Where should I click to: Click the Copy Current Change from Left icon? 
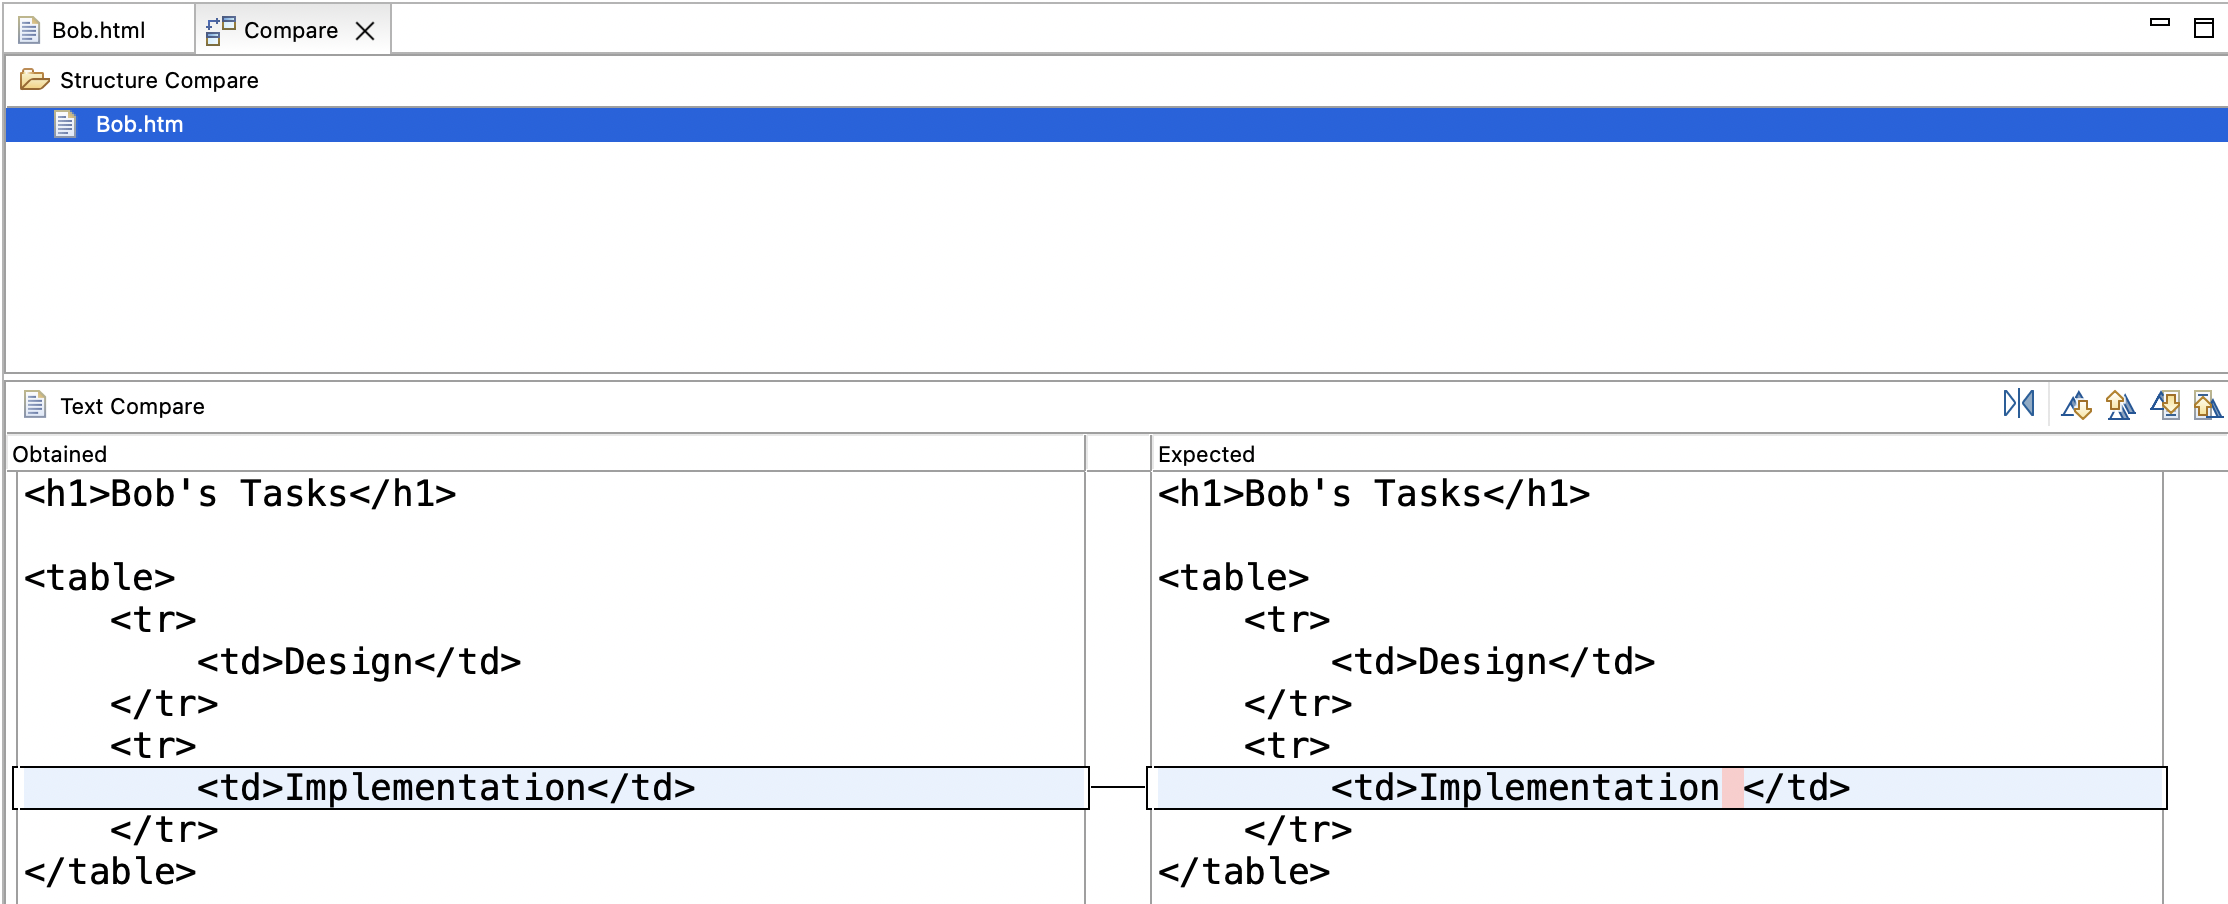tap(2166, 406)
